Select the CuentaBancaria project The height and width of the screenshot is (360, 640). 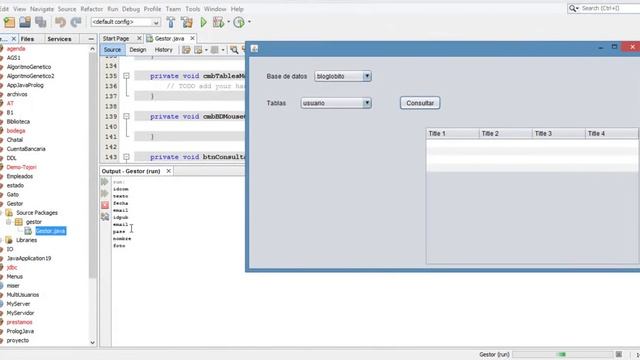26,149
